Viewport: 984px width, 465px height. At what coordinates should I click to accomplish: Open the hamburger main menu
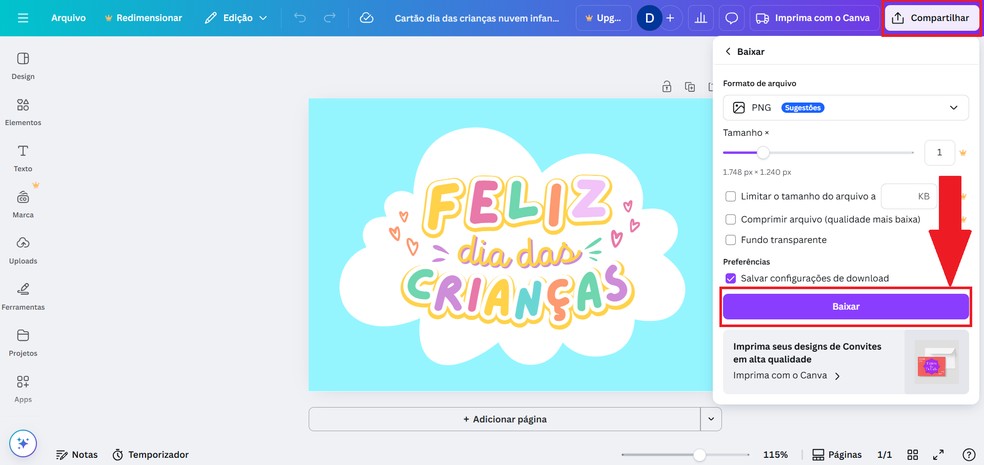pos(23,18)
